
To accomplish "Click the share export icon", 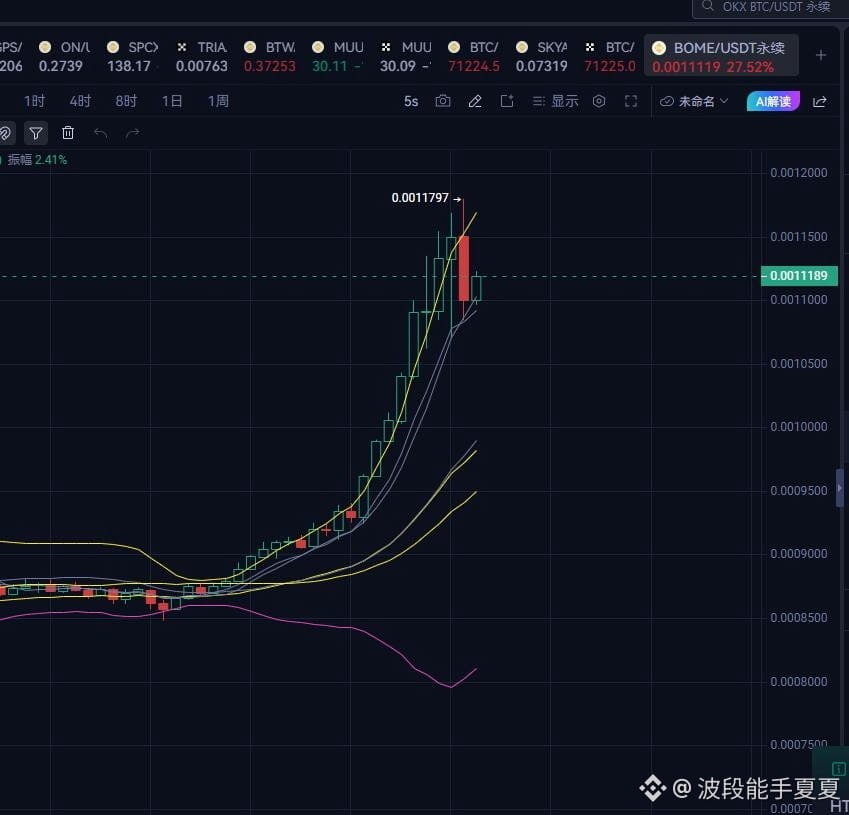I will pyautogui.click(x=820, y=101).
